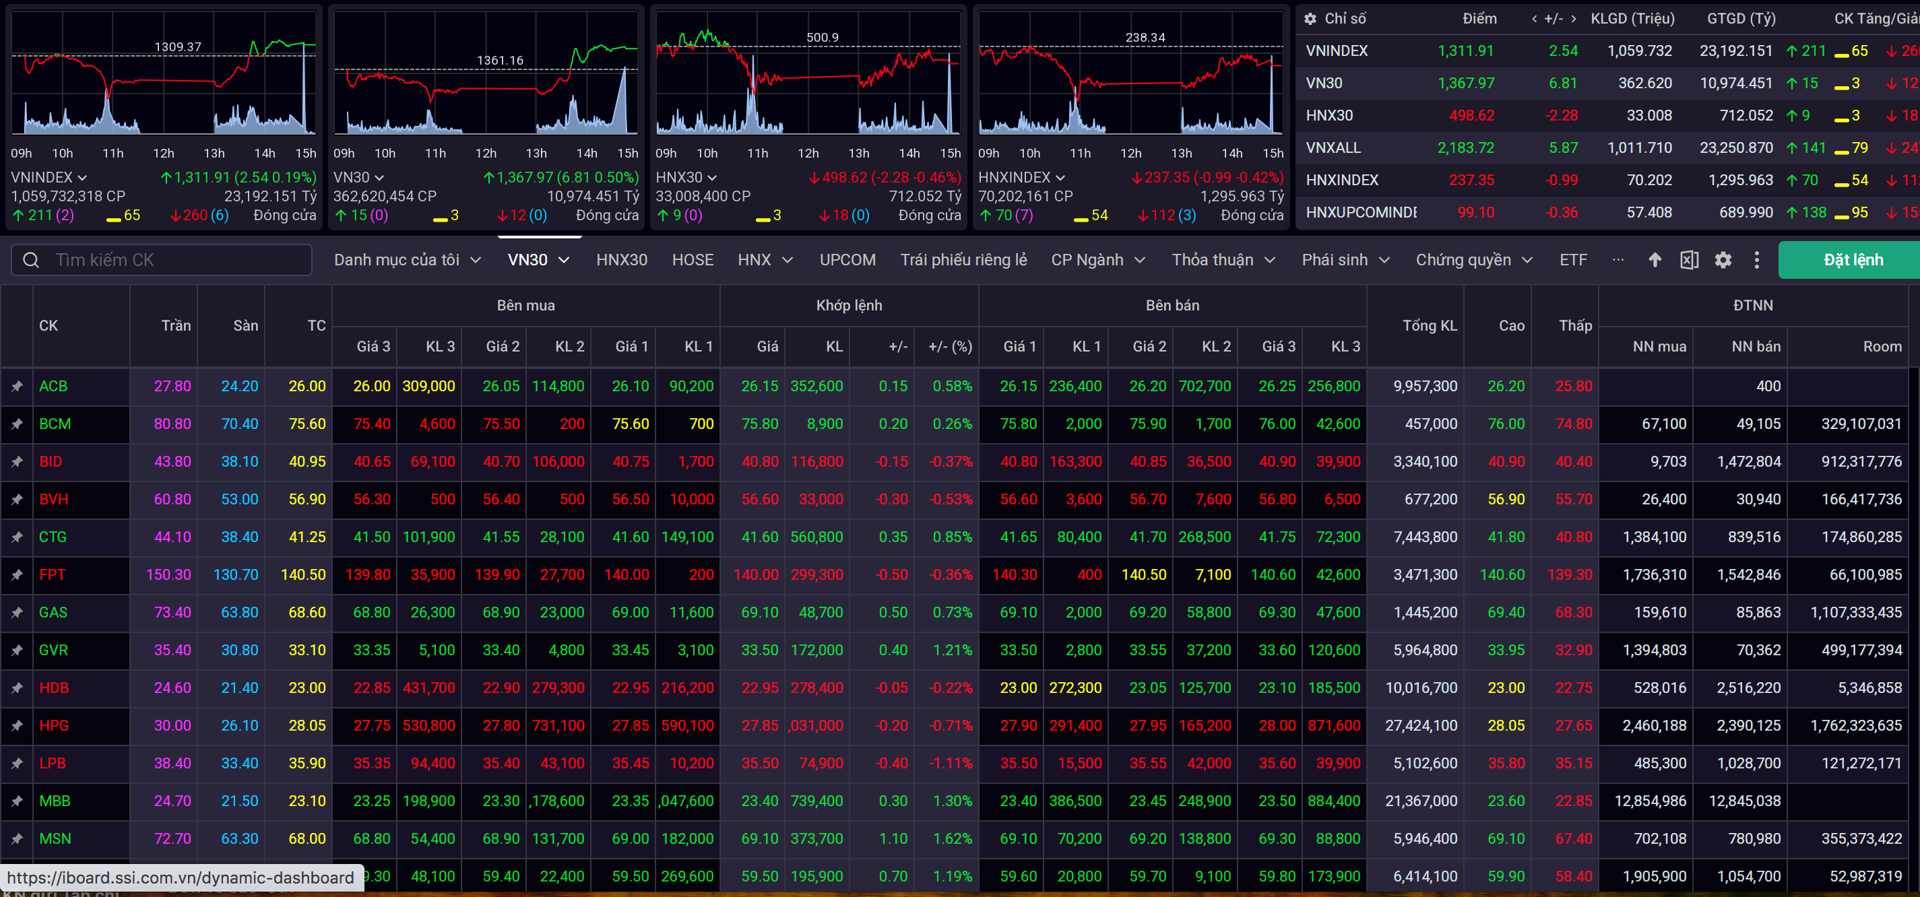Click into Tìm kiếm CK search field
This screenshot has width=1920, height=897.
(162, 260)
